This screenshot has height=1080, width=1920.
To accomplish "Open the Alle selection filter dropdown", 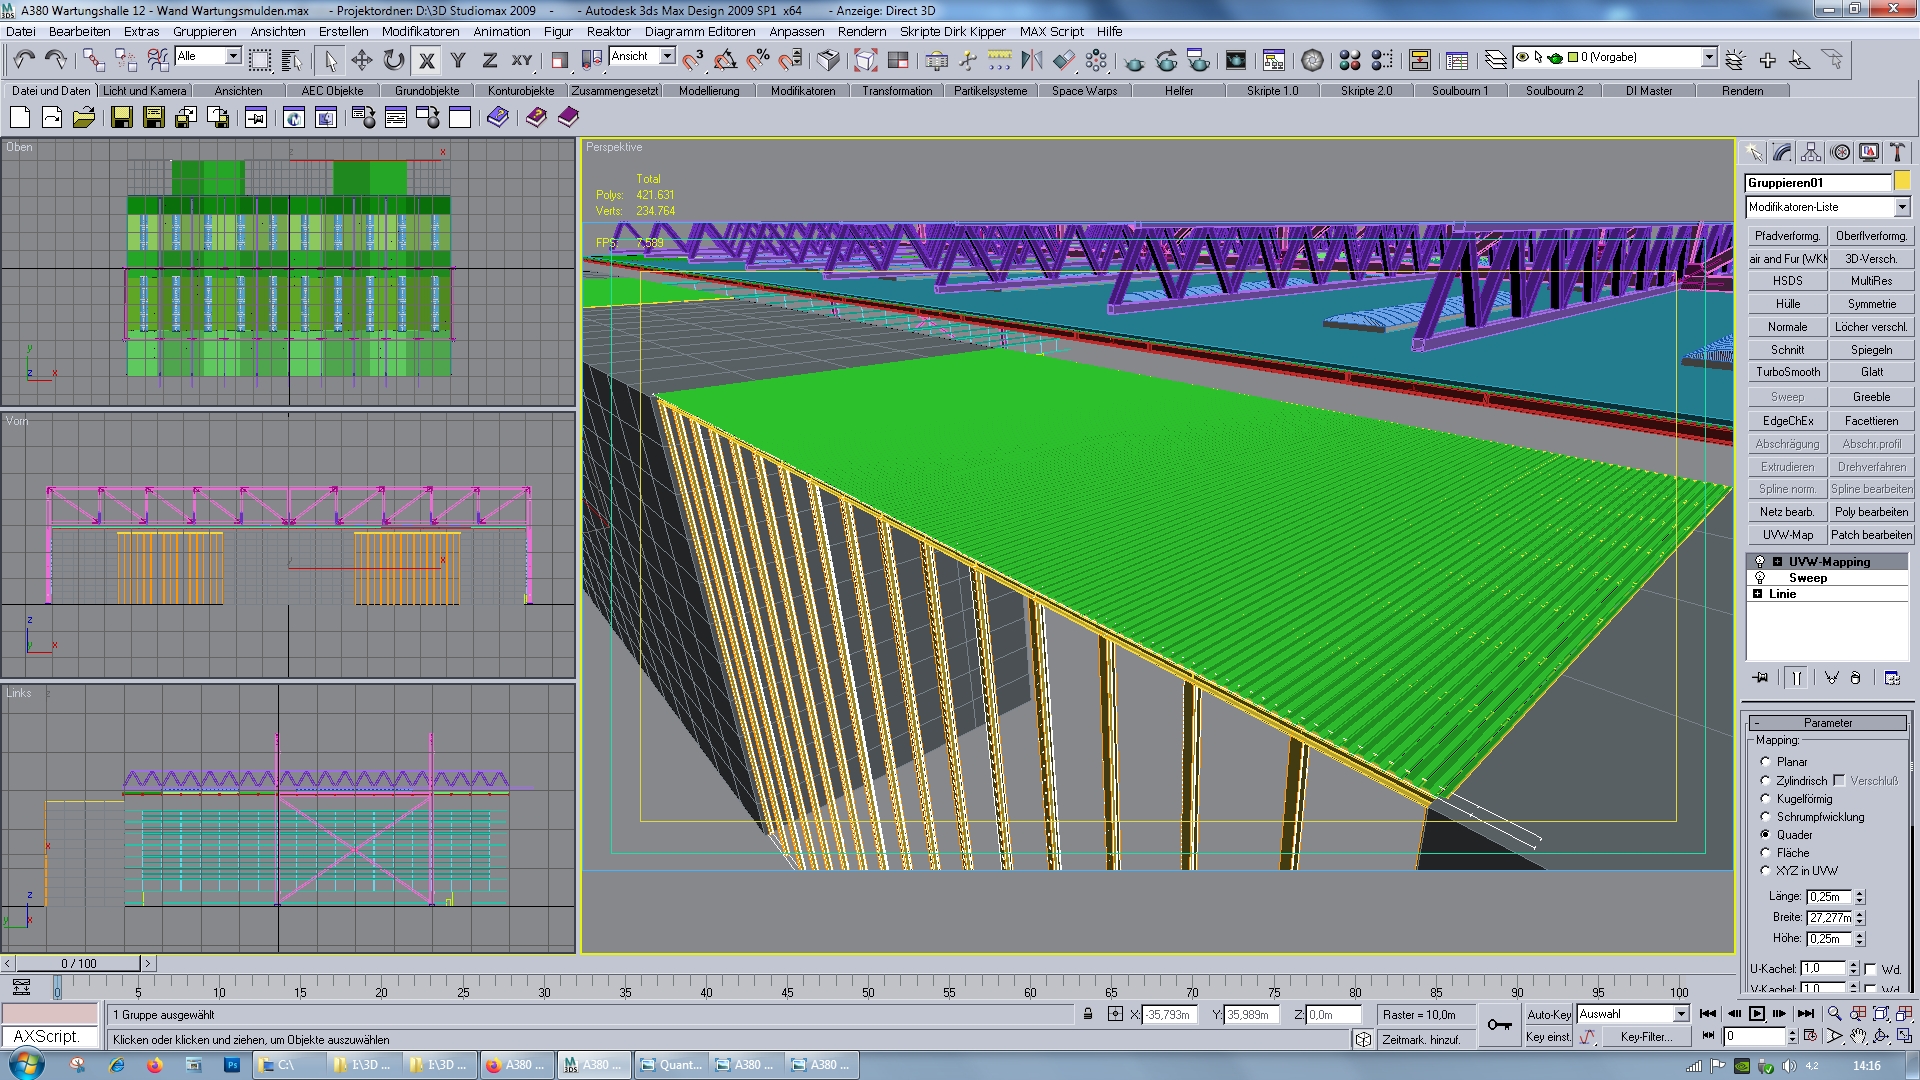I will (x=233, y=57).
